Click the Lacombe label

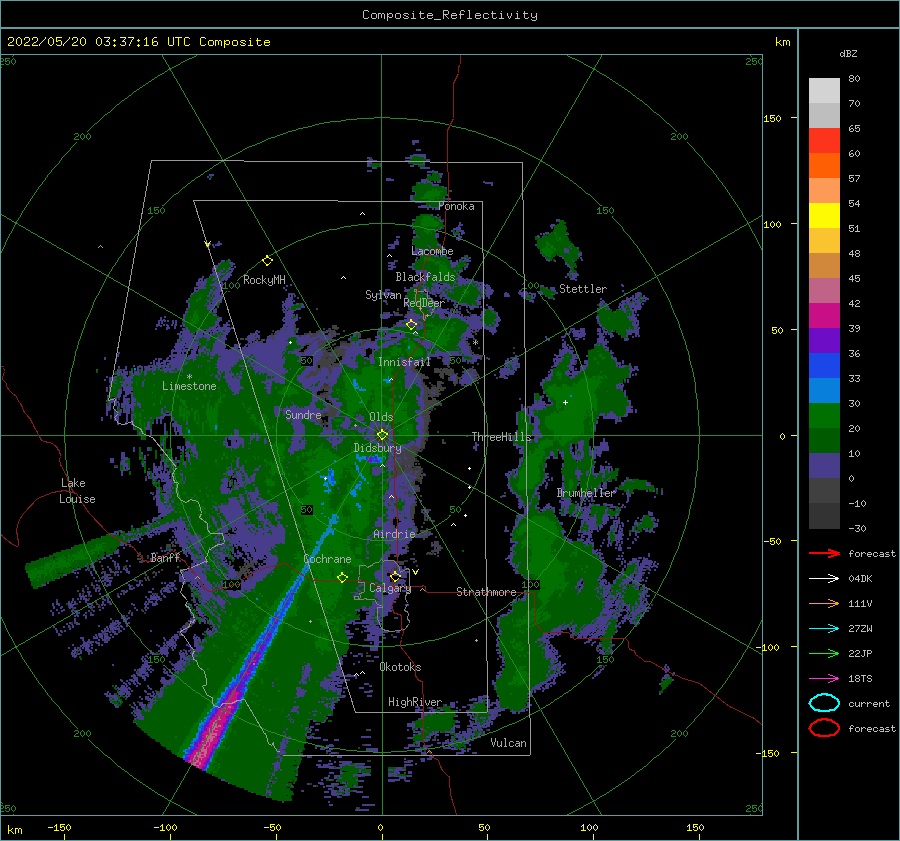pos(432,251)
